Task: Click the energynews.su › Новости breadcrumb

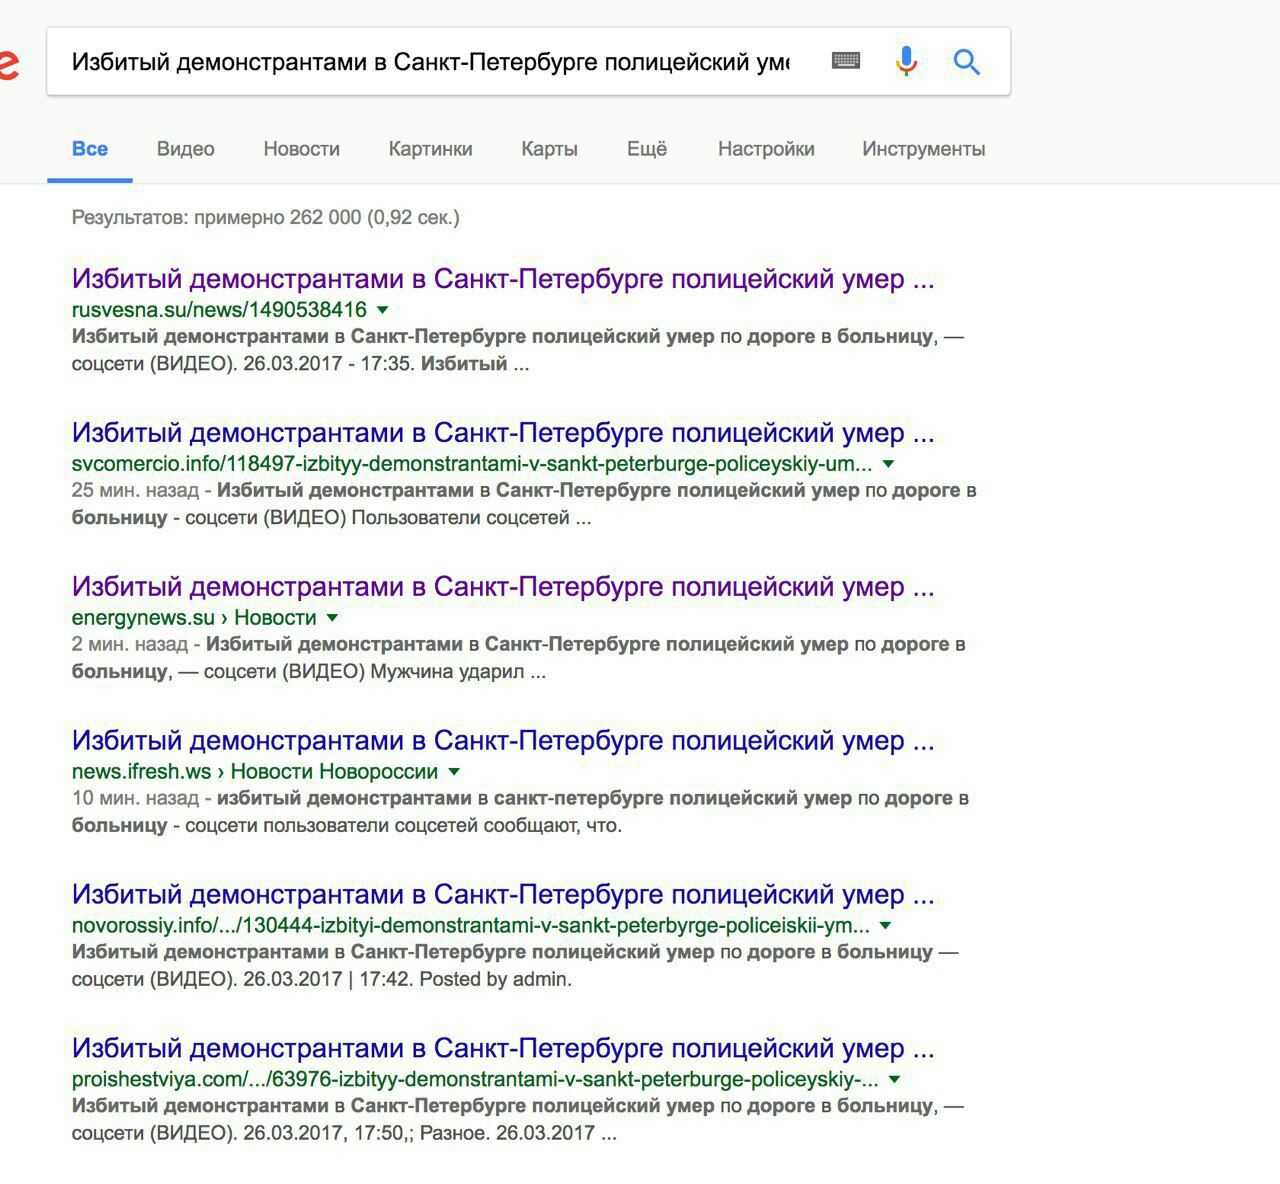Action: point(194,618)
